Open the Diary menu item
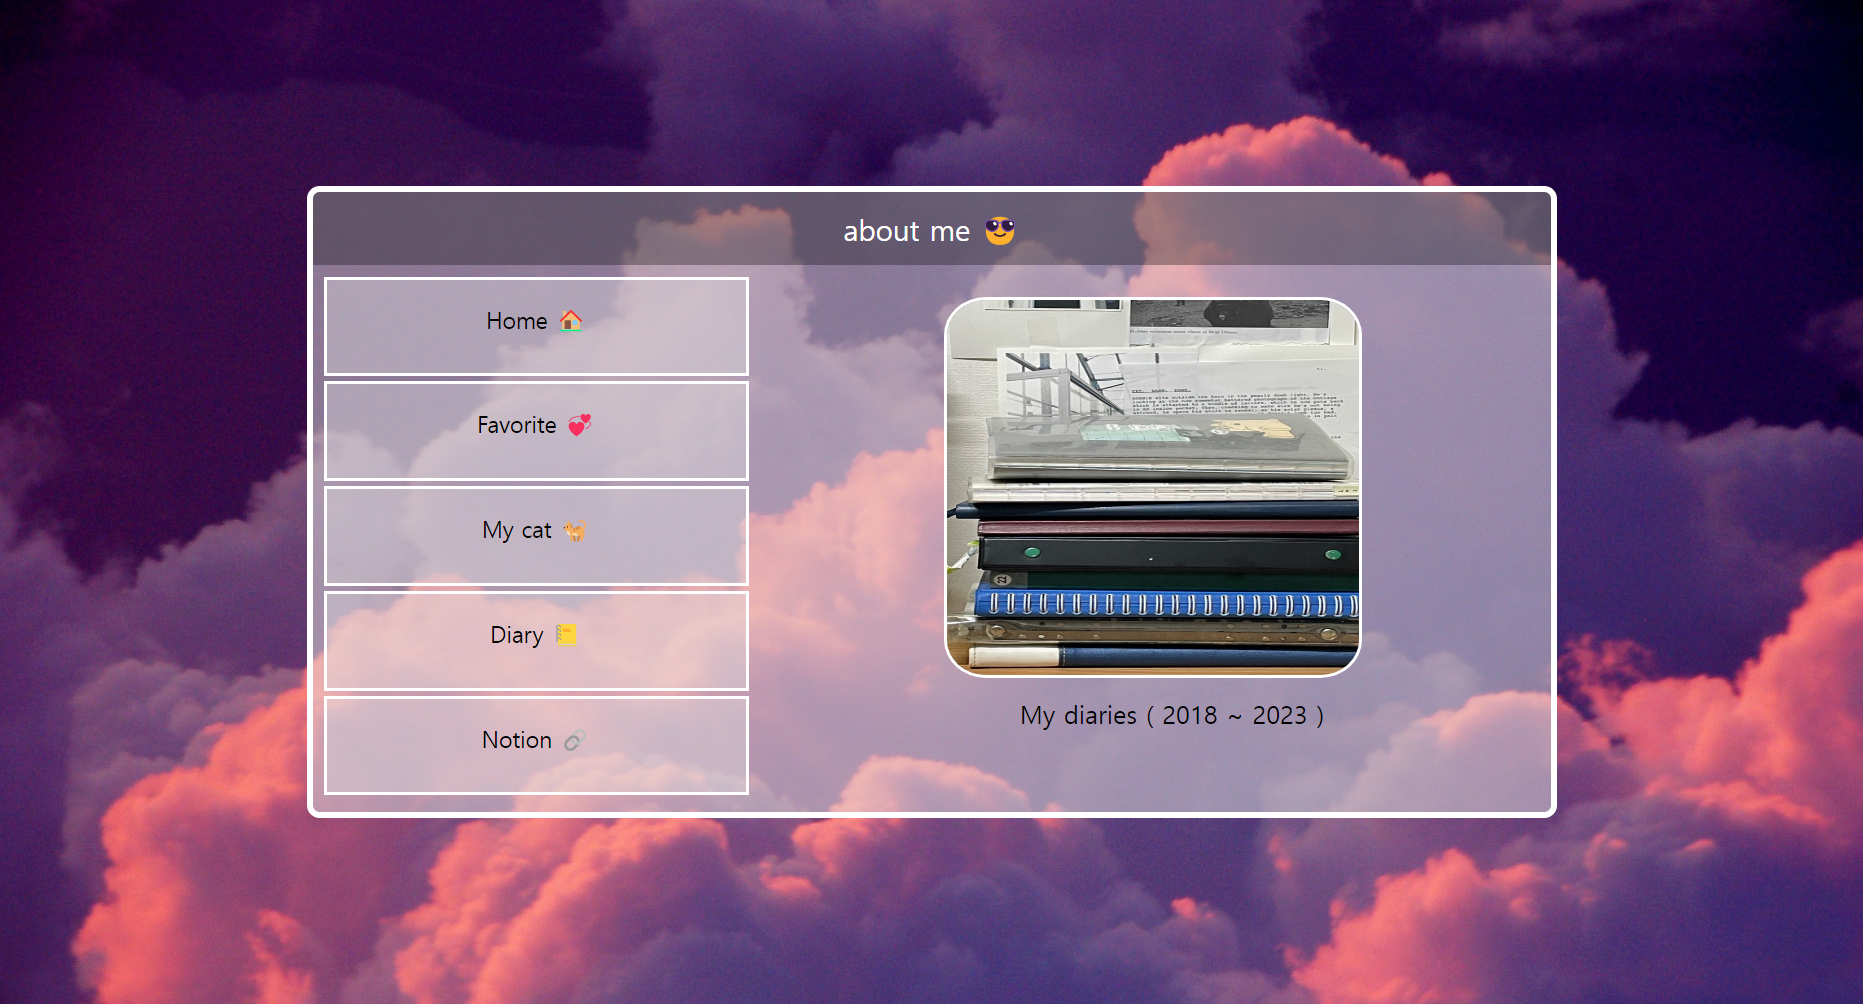Screen dimensions: 1863x1004 [536, 641]
